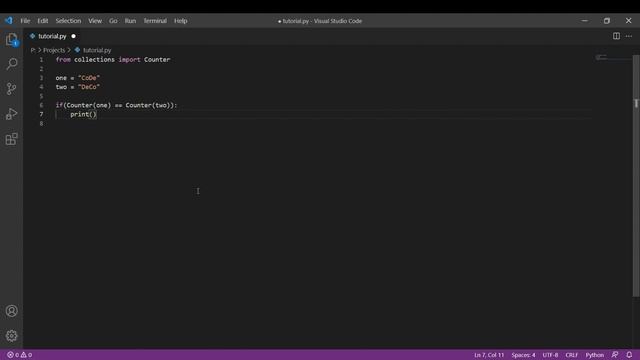
Task: Open the View menu
Action: [95, 21]
